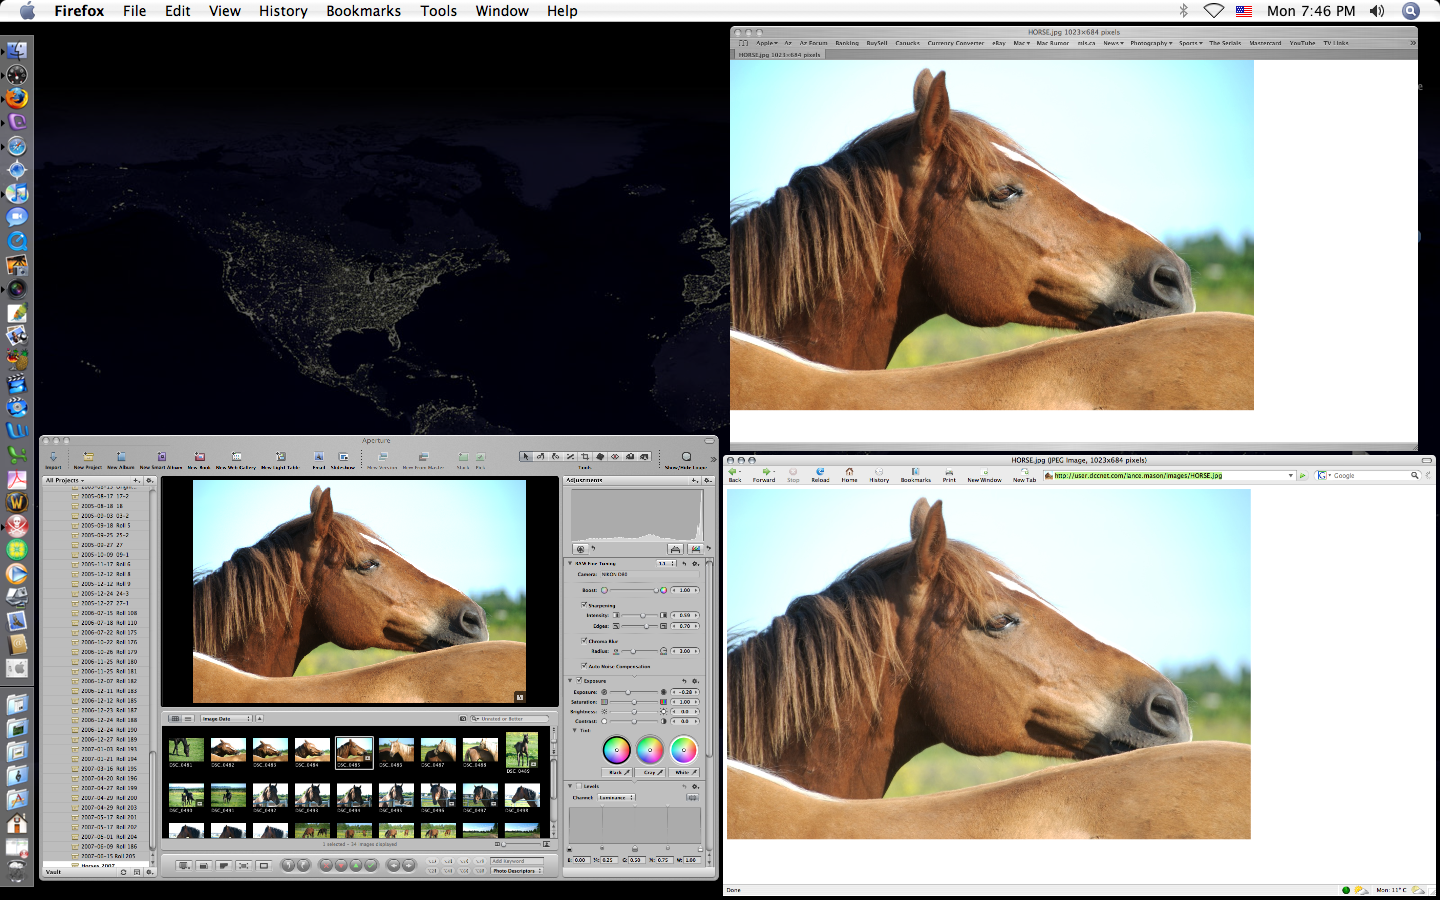Image resolution: width=1440 pixels, height=900 pixels.
Task: Click the Gray tint eyedropper button
Action: [x=650, y=772]
